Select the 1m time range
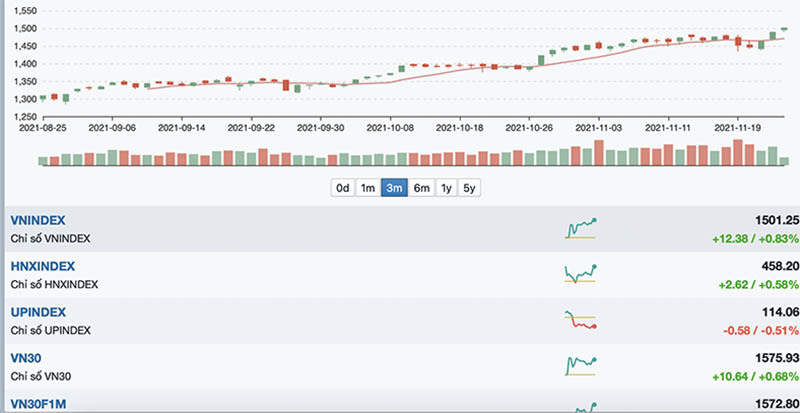The height and width of the screenshot is (413, 800). [368, 188]
